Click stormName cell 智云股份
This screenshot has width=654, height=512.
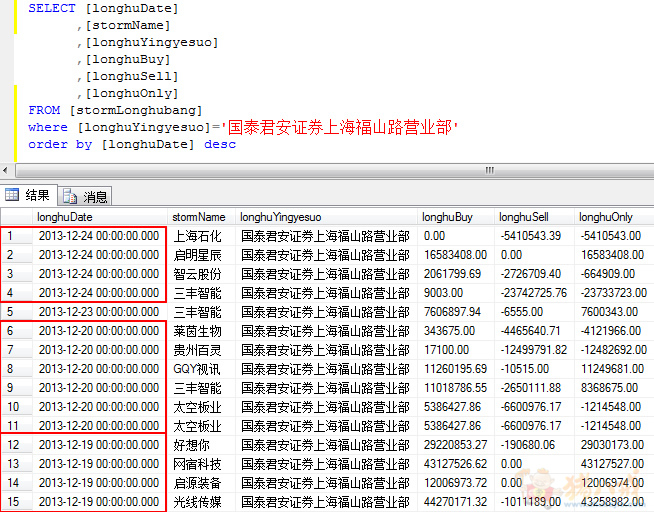(197, 274)
